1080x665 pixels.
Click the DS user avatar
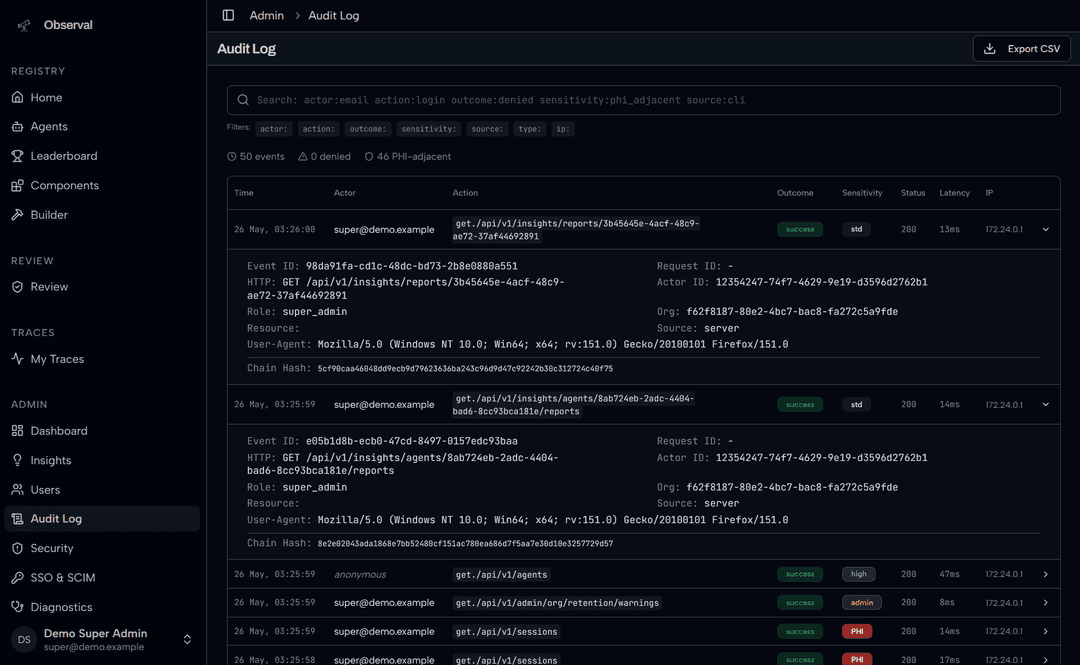pyautogui.click(x=24, y=640)
